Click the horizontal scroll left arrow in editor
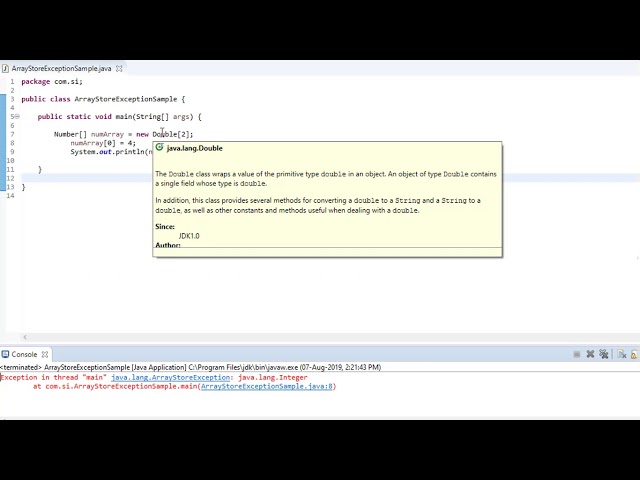The width and height of the screenshot is (640, 480). click(25, 337)
